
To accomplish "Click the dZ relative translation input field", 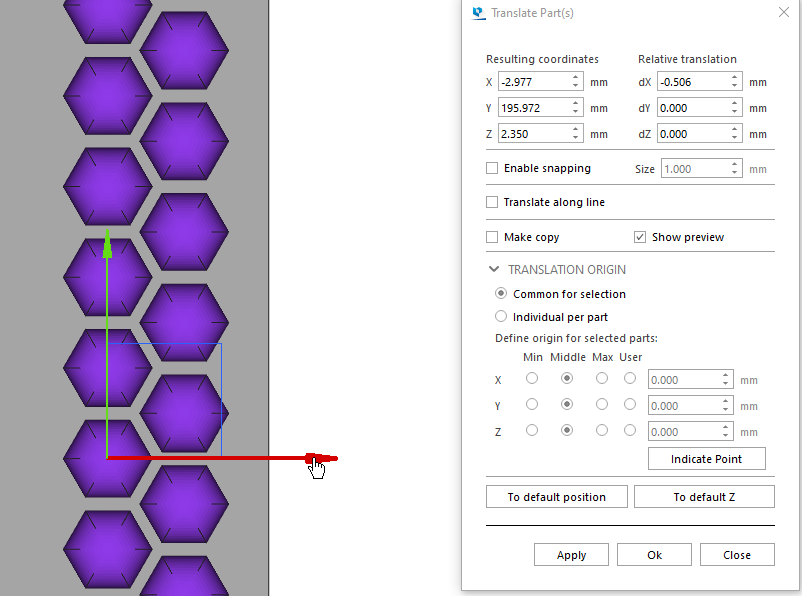I will pos(692,134).
